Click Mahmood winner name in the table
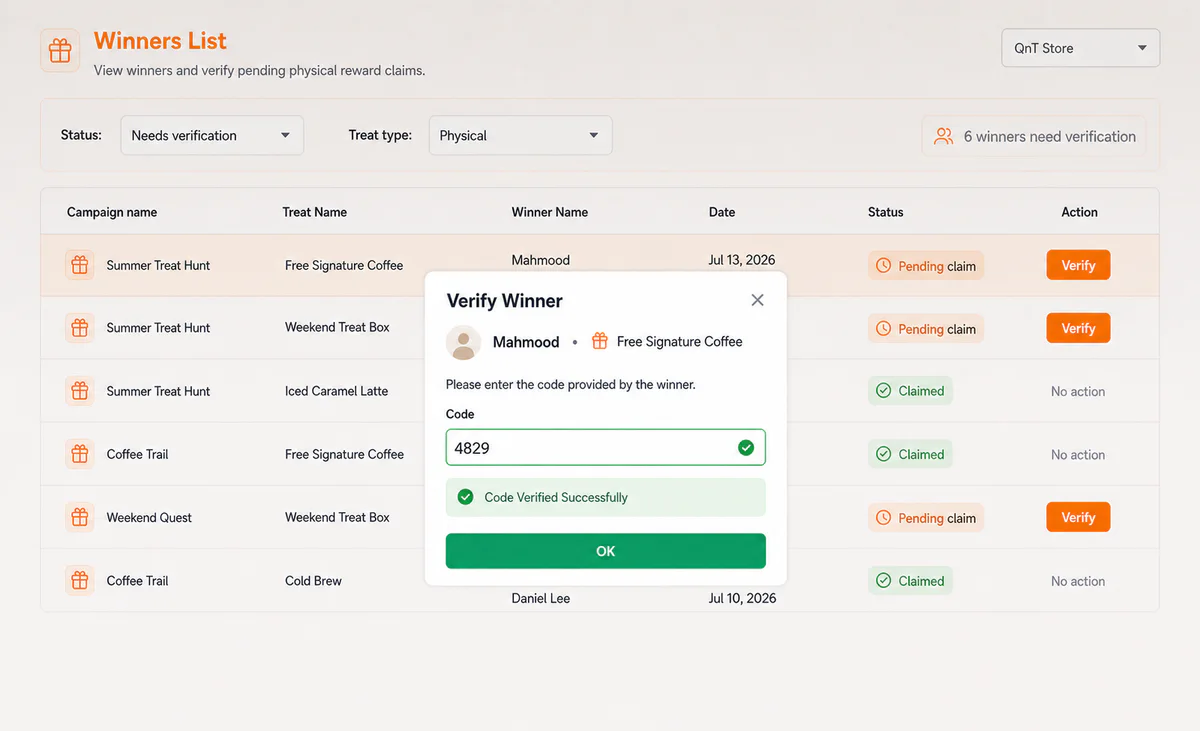Screen dimensions: 1200x731 (x=541, y=260)
